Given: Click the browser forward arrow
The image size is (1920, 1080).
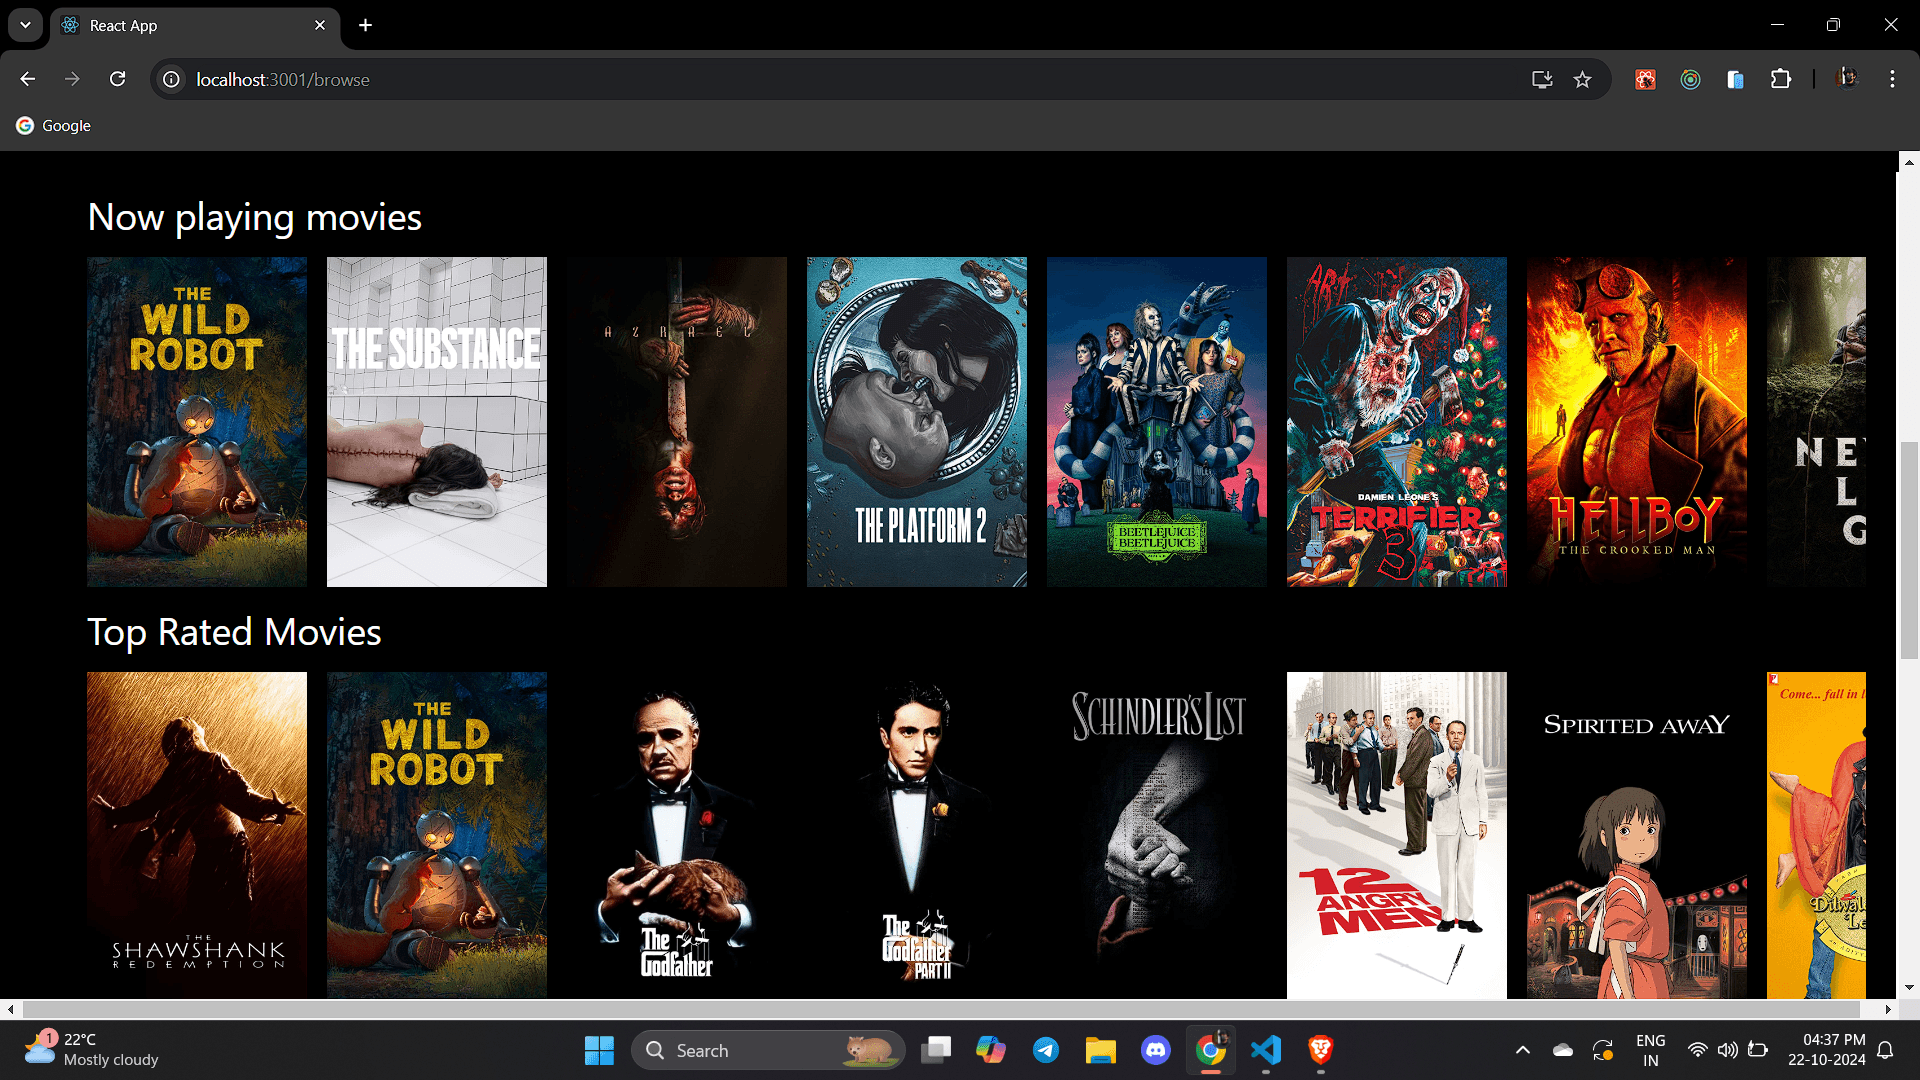Looking at the screenshot, I should 72,79.
